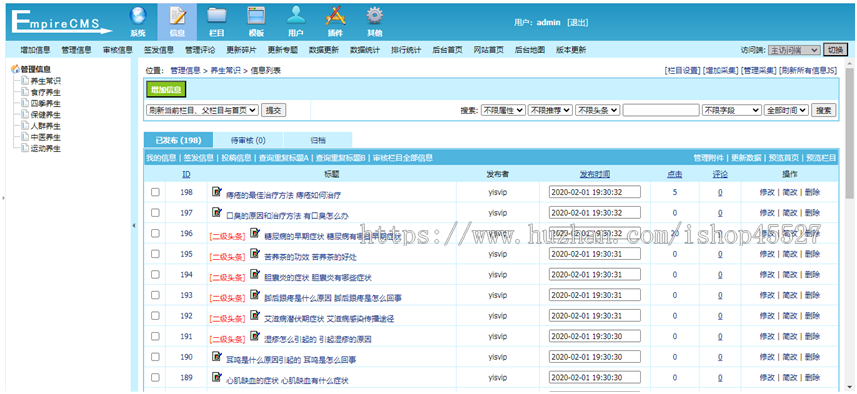Sort by the 发布时间 column header
This screenshot has width=857, height=394.
[x=595, y=174]
